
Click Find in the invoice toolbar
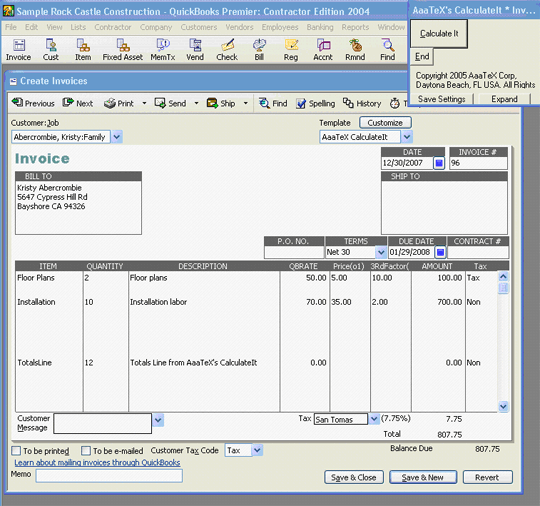coord(273,103)
